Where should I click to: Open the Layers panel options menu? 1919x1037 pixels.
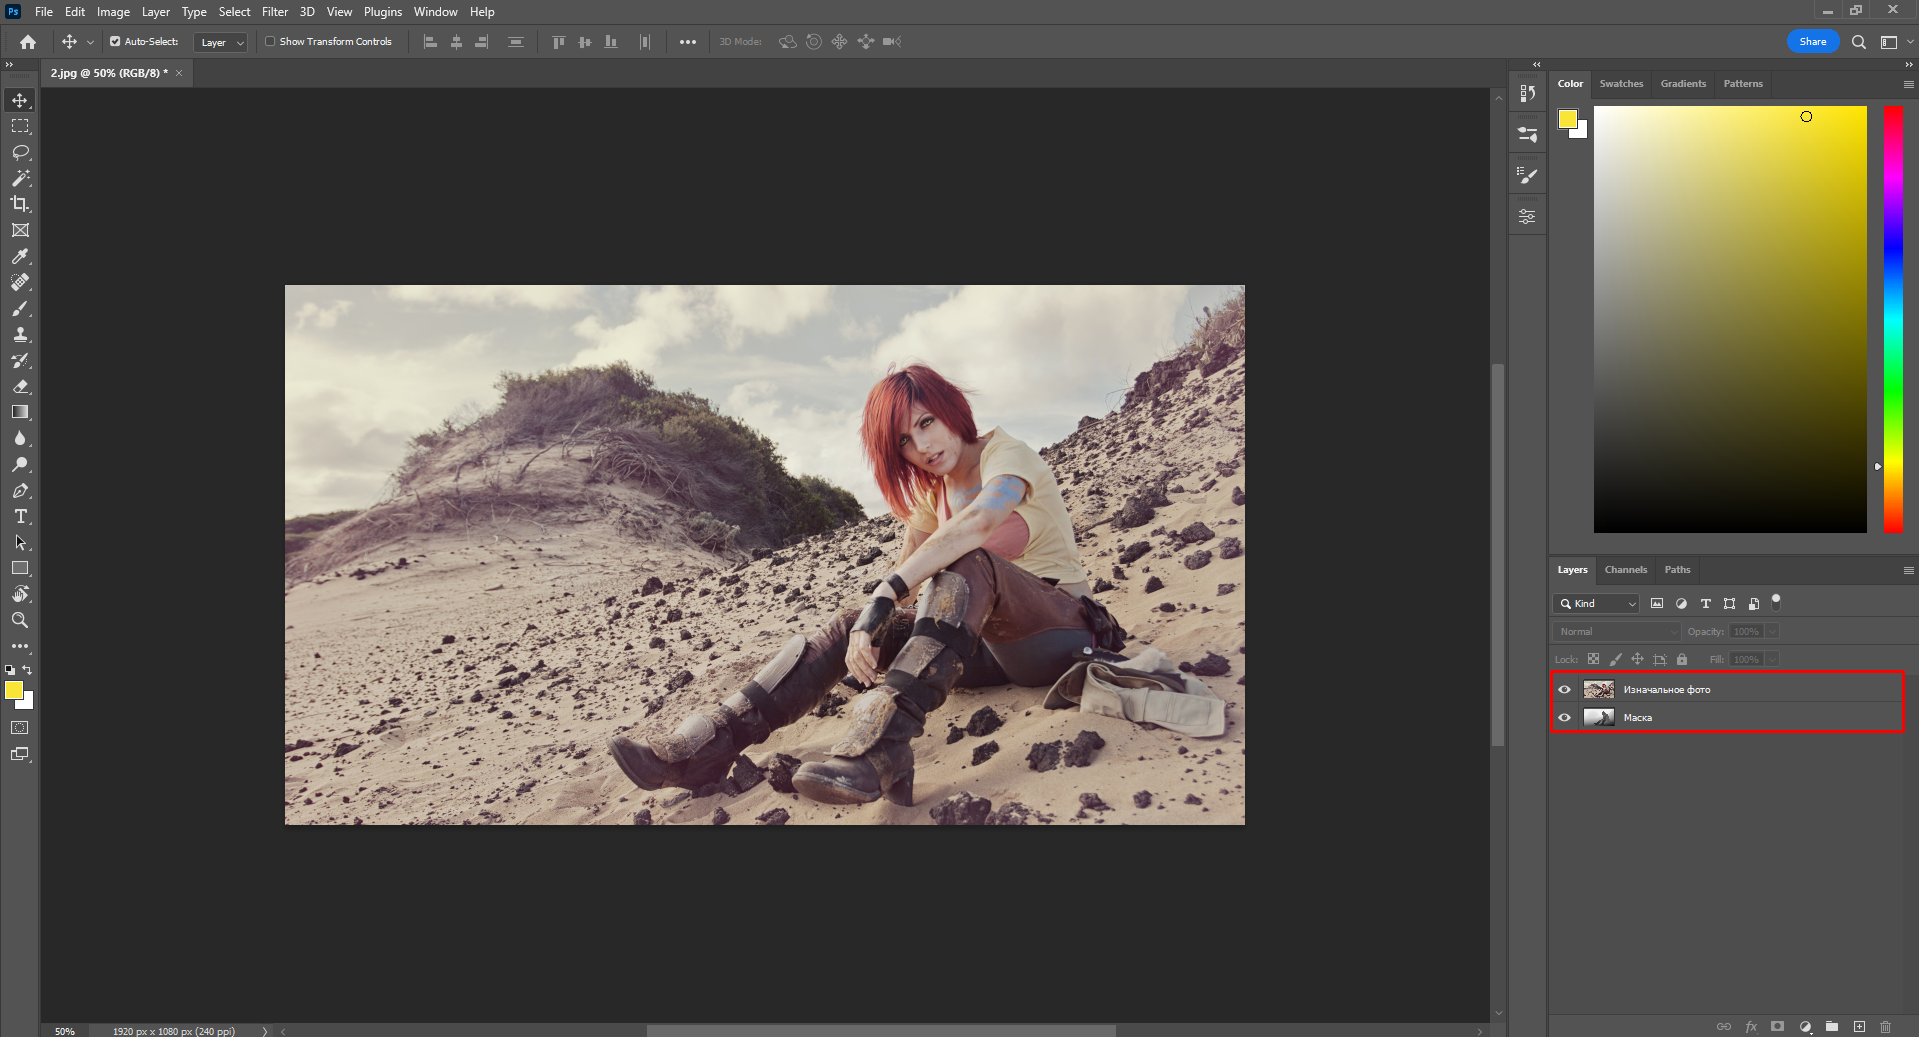point(1908,570)
